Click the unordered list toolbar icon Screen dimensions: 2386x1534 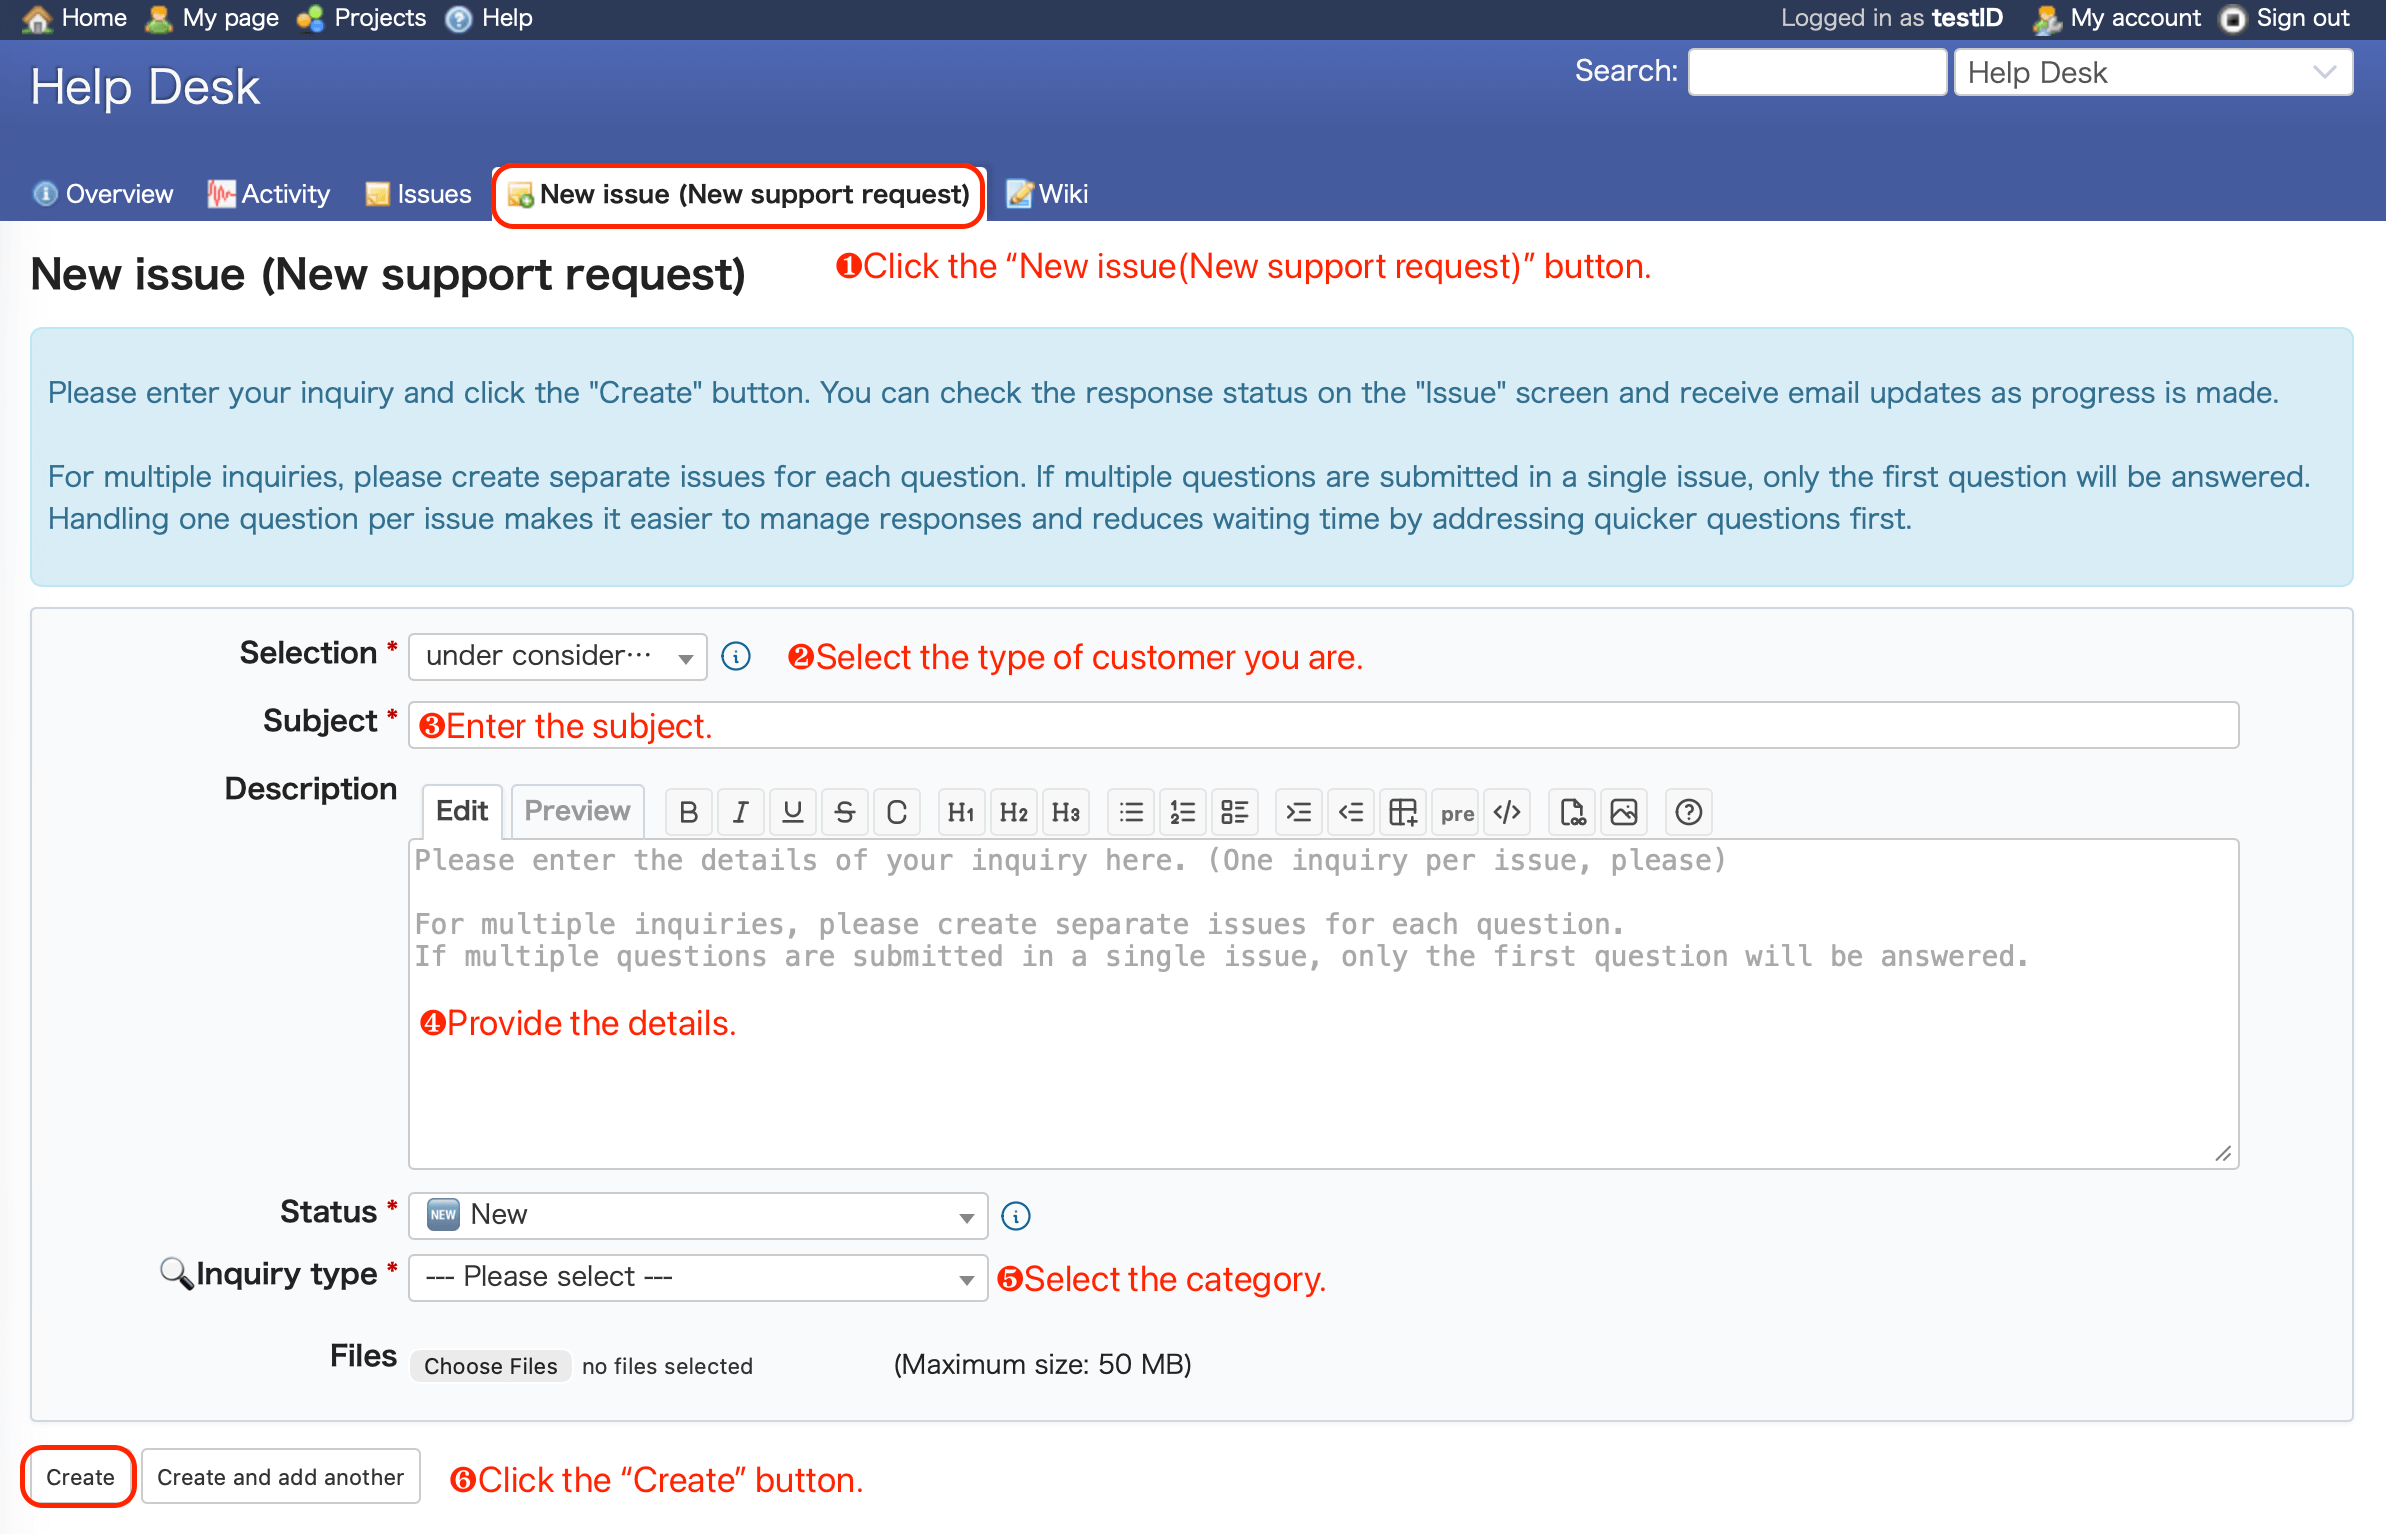pyautogui.click(x=1131, y=812)
